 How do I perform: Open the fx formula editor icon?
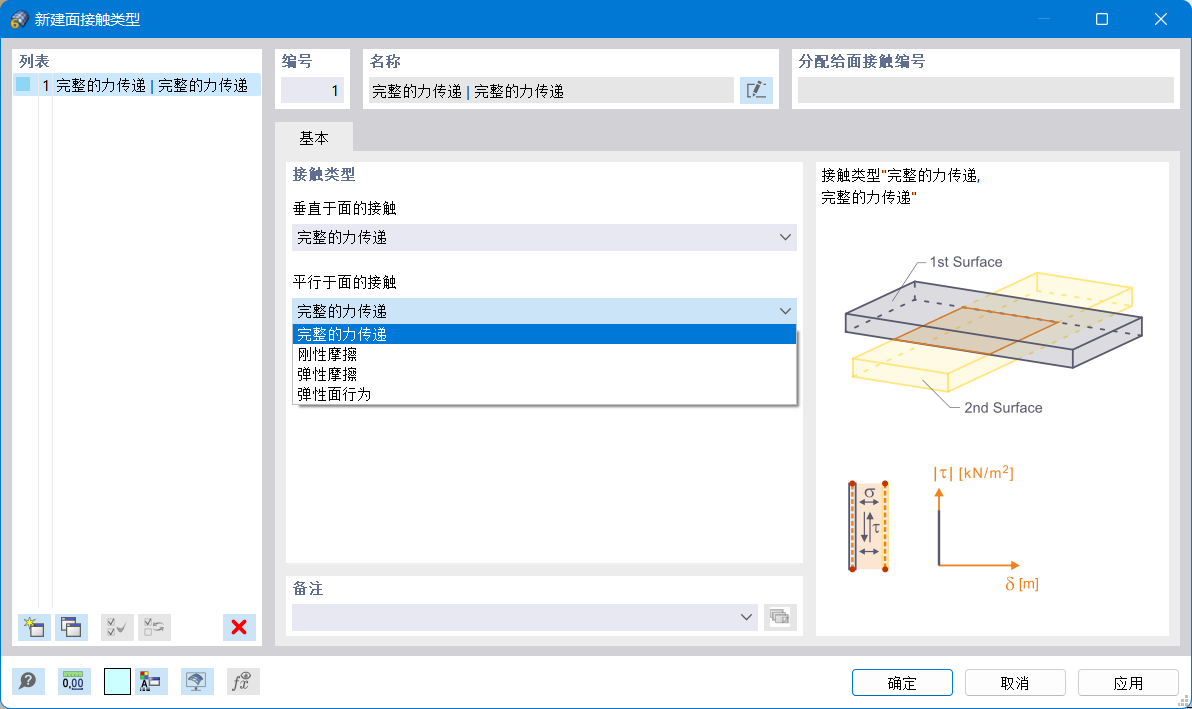[x=241, y=681]
